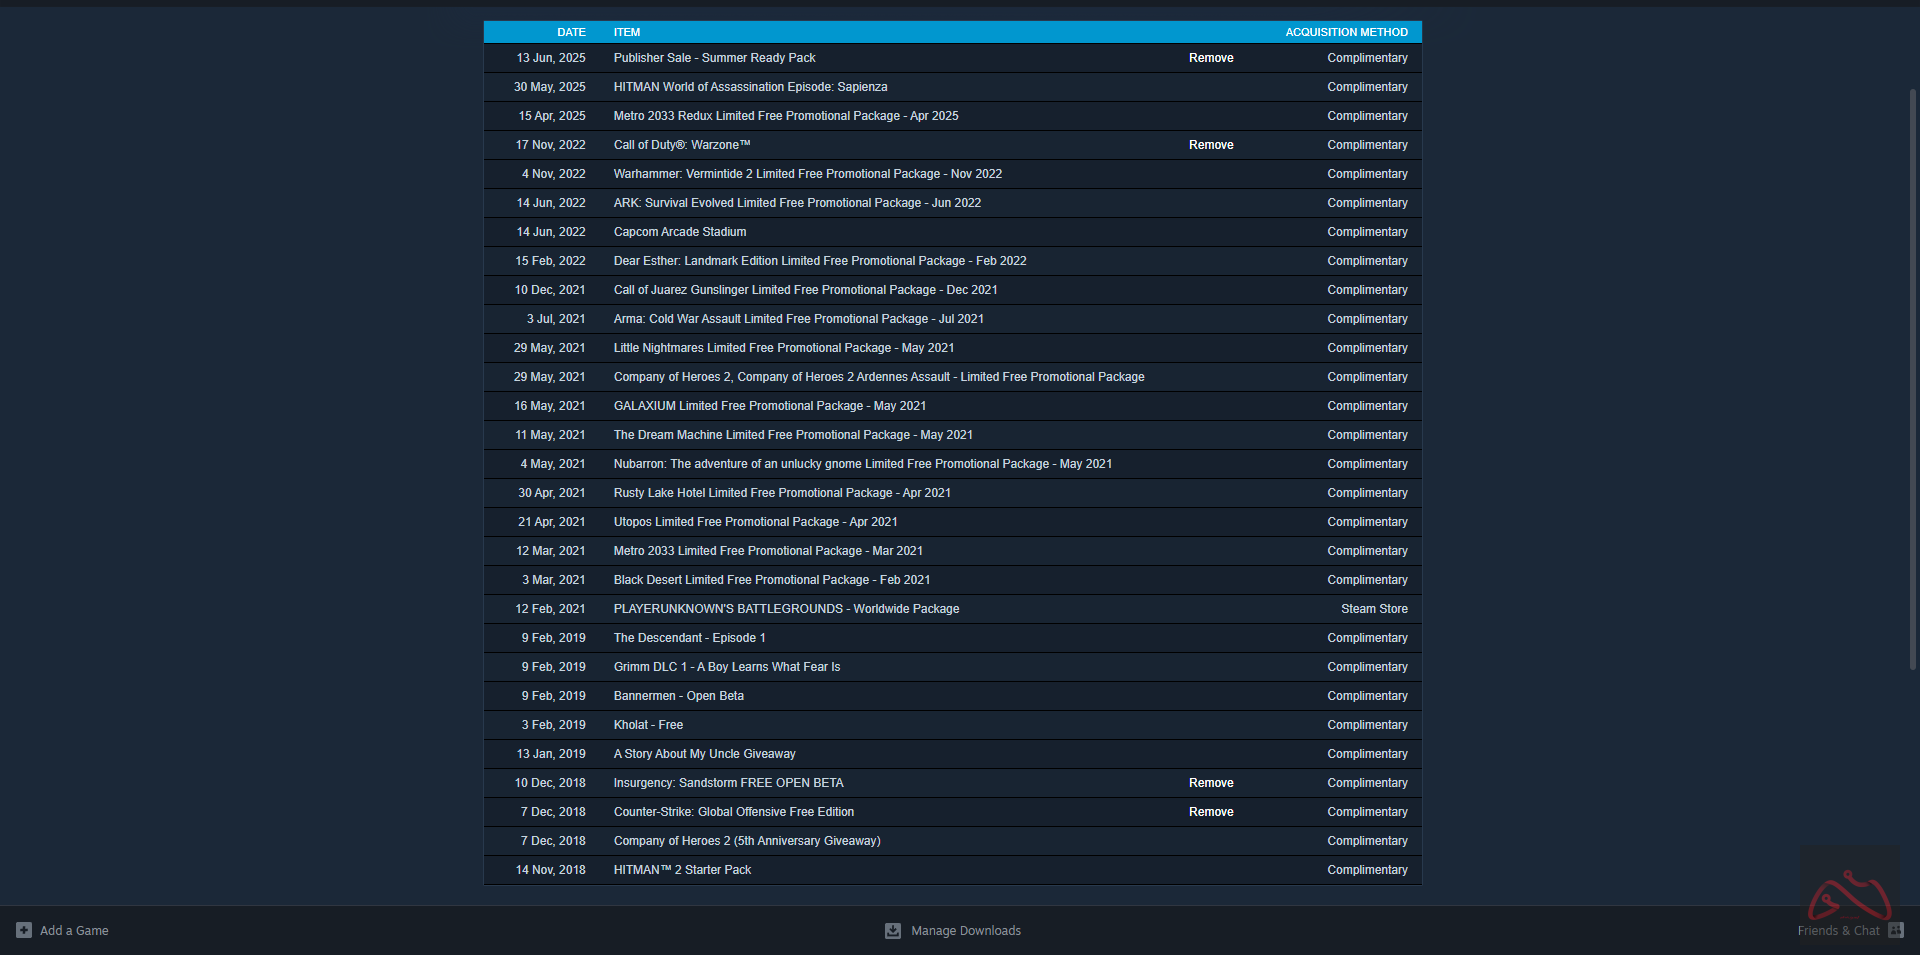Click the Steam Store acquisition method text
Viewport: 1920px width, 955px height.
[1374, 609]
